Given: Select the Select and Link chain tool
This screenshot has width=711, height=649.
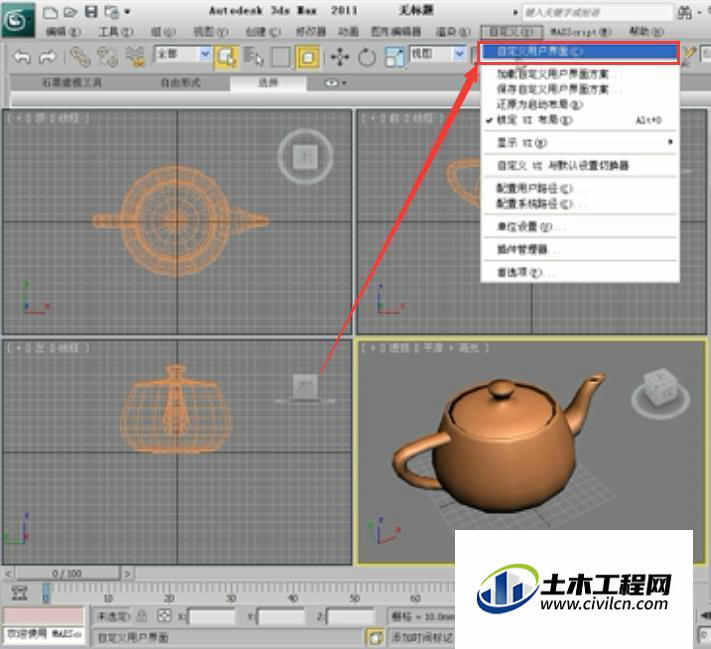Looking at the screenshot, I should coord(80,57).
